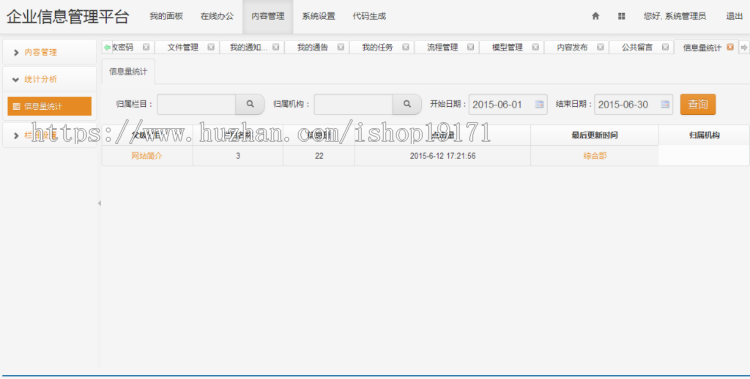Open 系统设置 in top navigation

tap(319, 16)
